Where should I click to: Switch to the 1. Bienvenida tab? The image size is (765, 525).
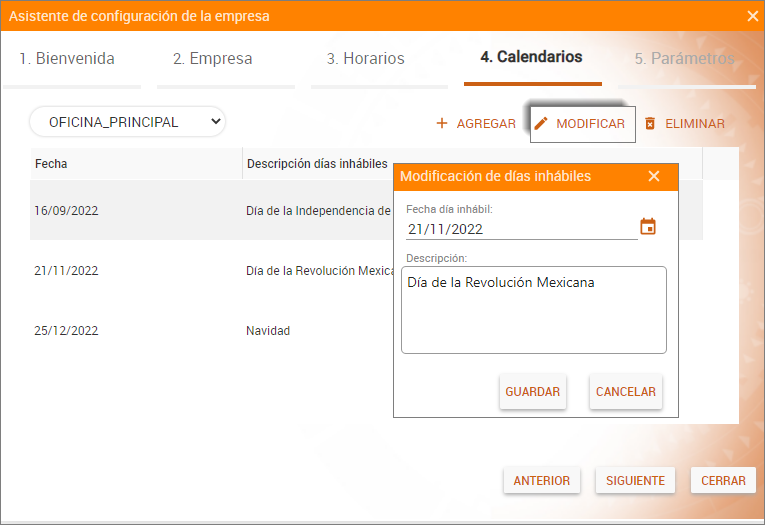click(67, 59)
